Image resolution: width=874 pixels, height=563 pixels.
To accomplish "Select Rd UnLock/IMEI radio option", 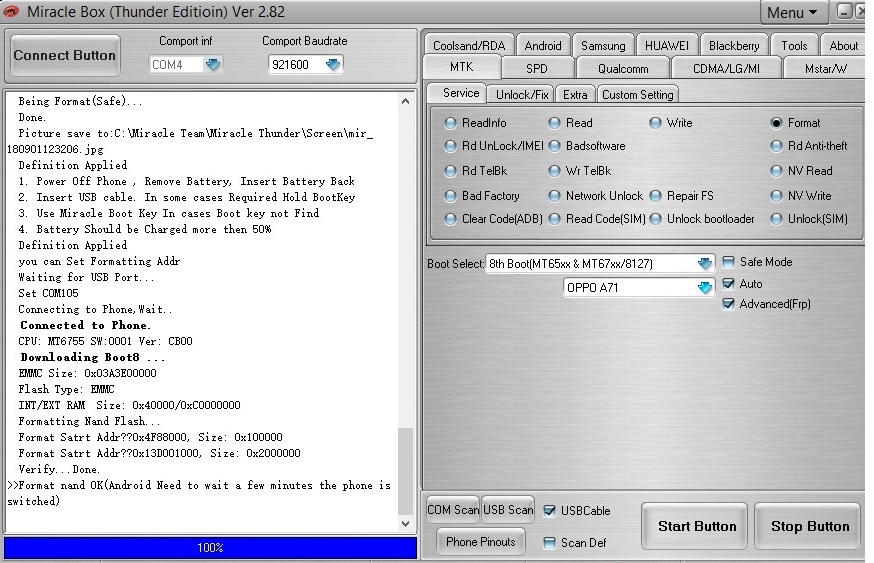I will click(450, 146).
